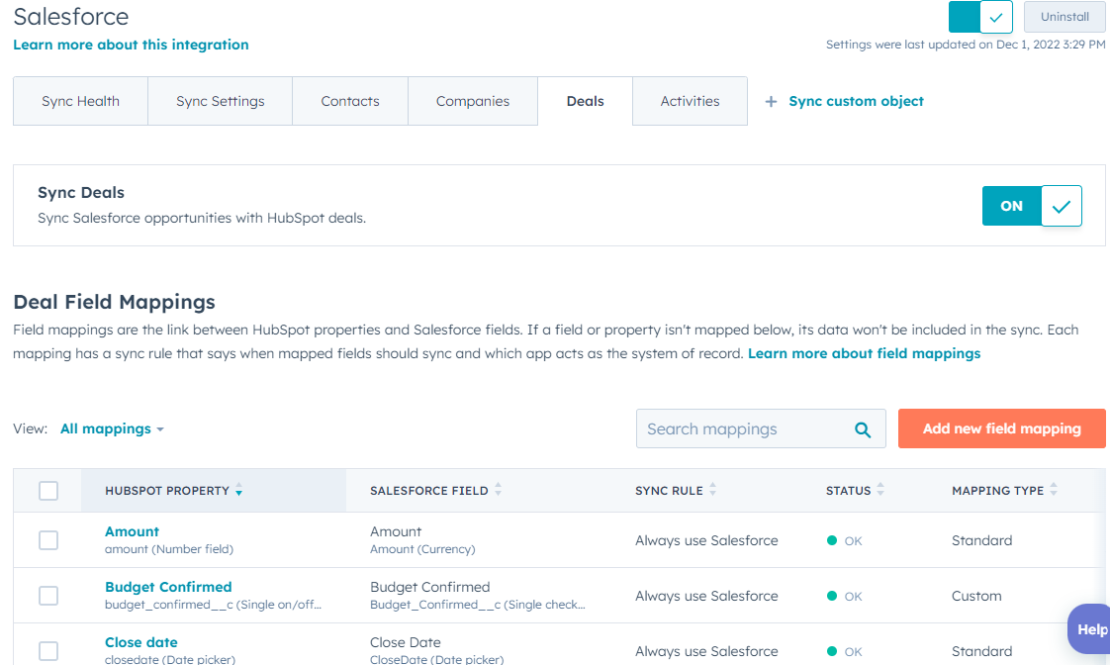Image resolution: width=1110 pixels, height=665 pixels.
Task: Sort by Sync Rule column
Action: coord(675,490)
